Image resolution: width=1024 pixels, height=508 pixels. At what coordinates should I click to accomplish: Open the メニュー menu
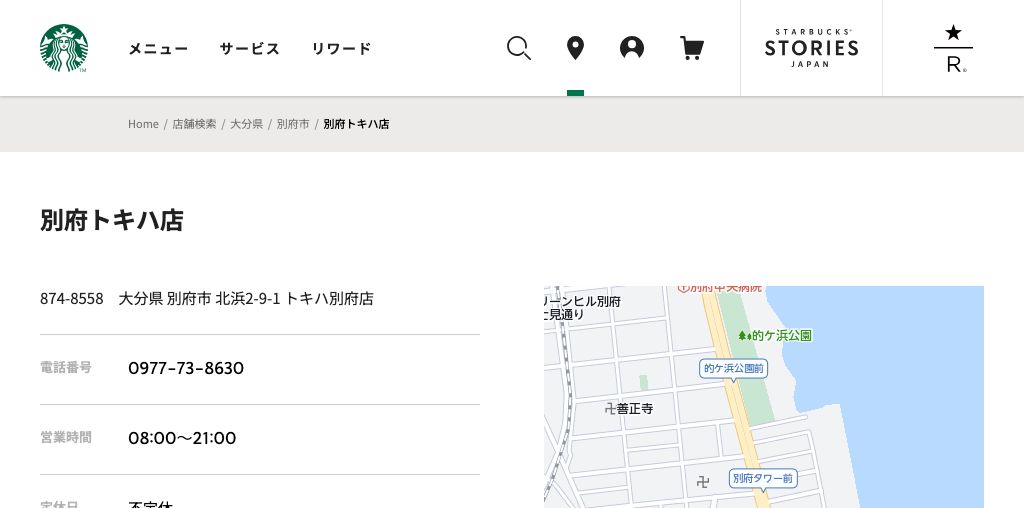coord(158,49)
